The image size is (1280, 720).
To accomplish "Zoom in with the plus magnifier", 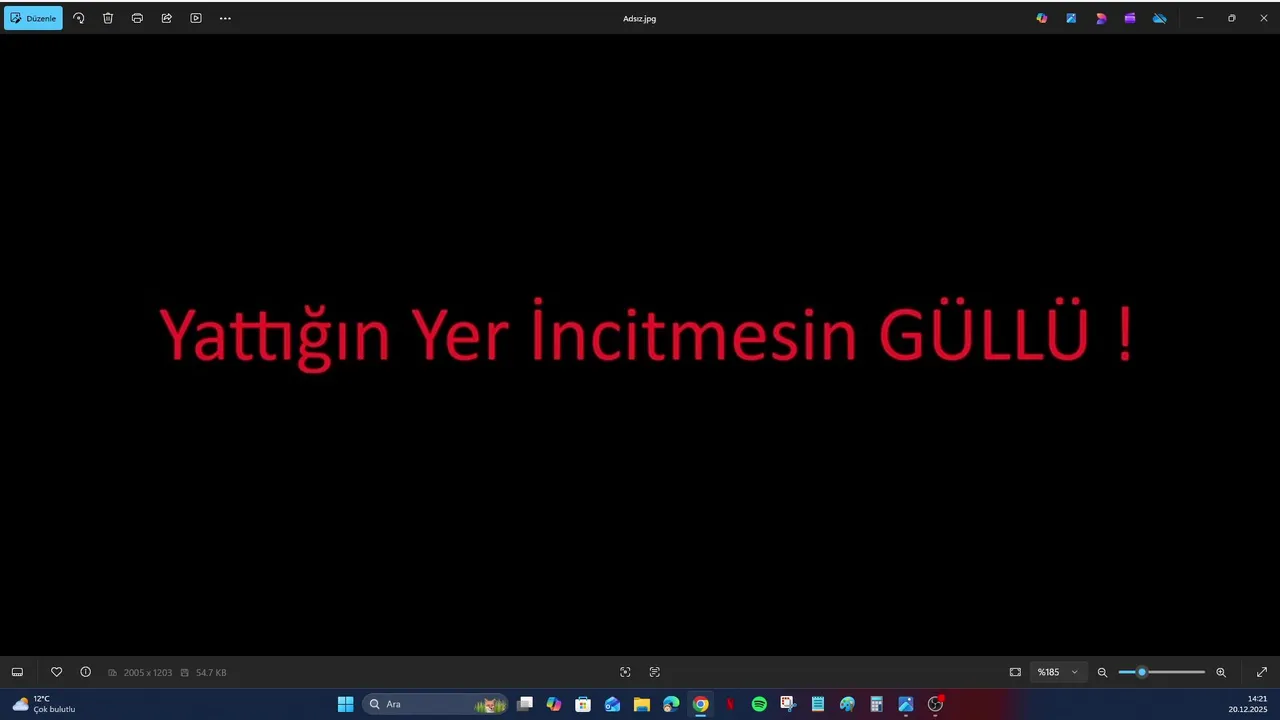I will (x=1221, y=672).
